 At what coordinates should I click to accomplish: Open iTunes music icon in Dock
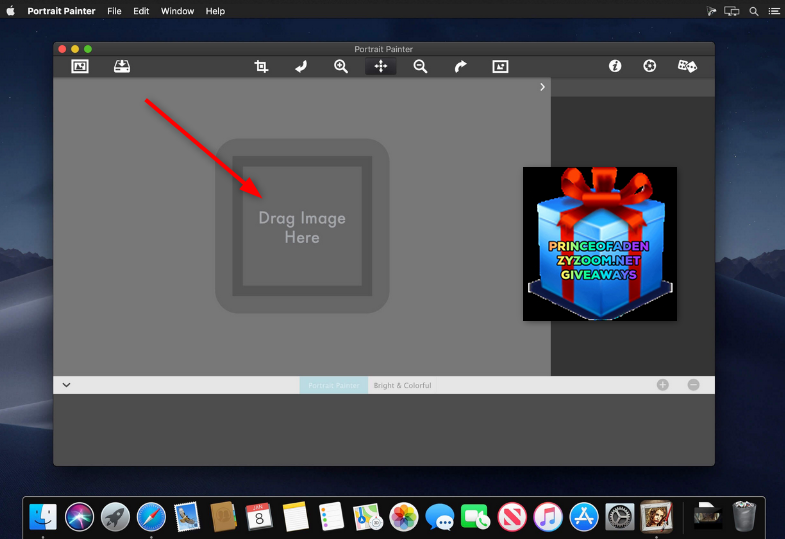click(548, 516)
